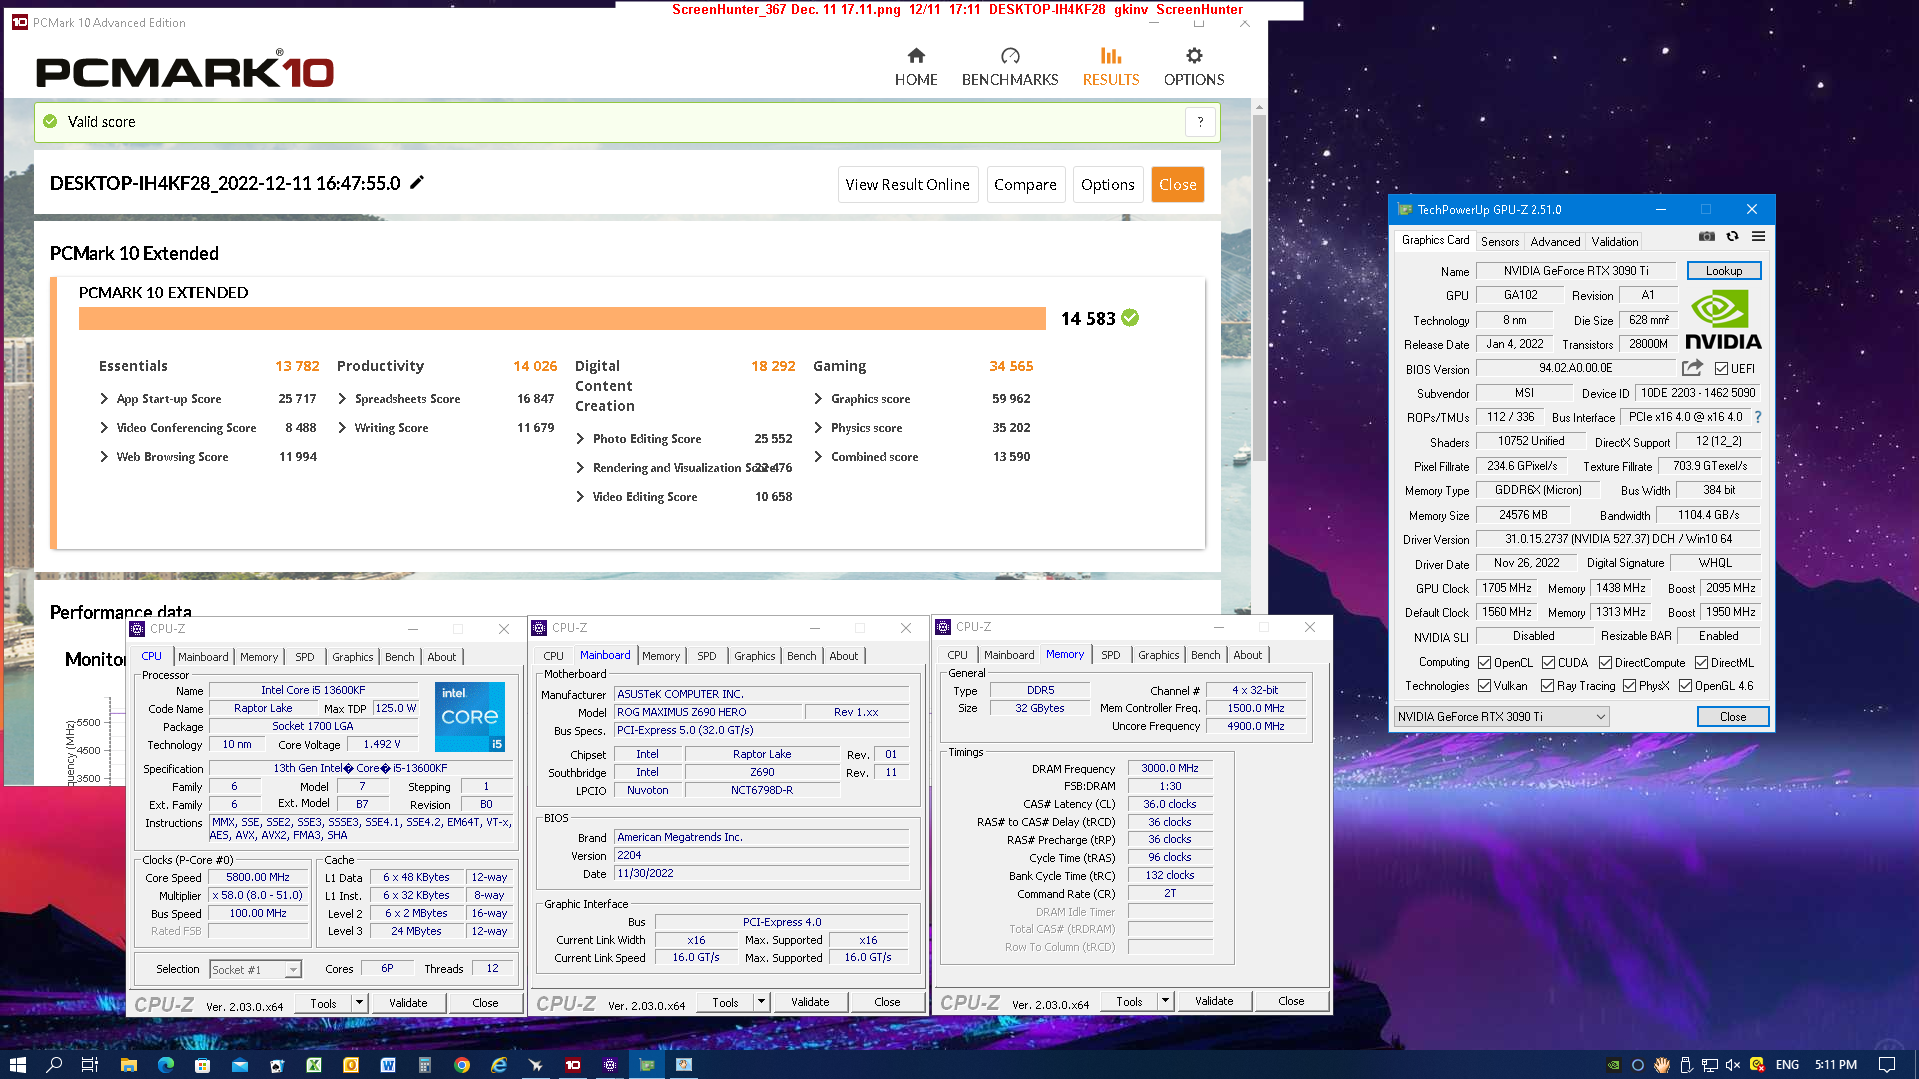
Task: Launch File Explorer from taskbar
Action: pyautogui.click(x=128, y=1065)
